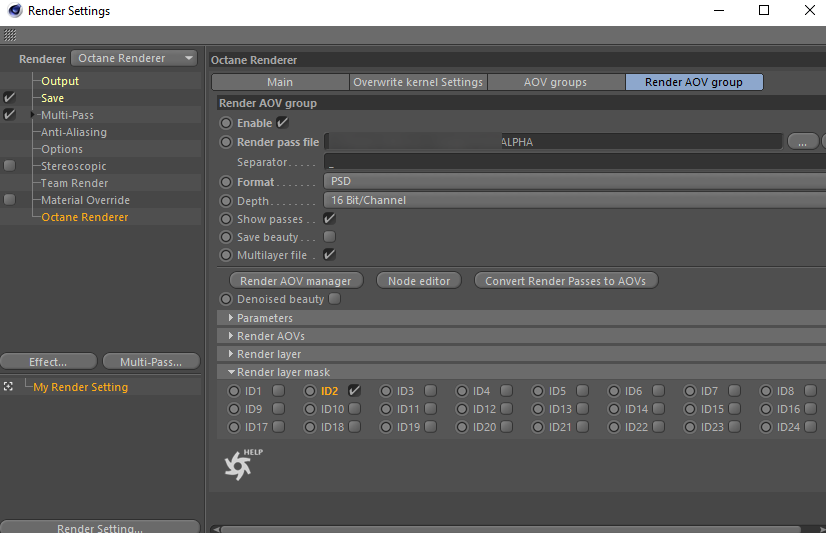This screenshot has height=533, width=826.
Task: Click the animation dot next to Multilayer file
Action: pos(226,255)
